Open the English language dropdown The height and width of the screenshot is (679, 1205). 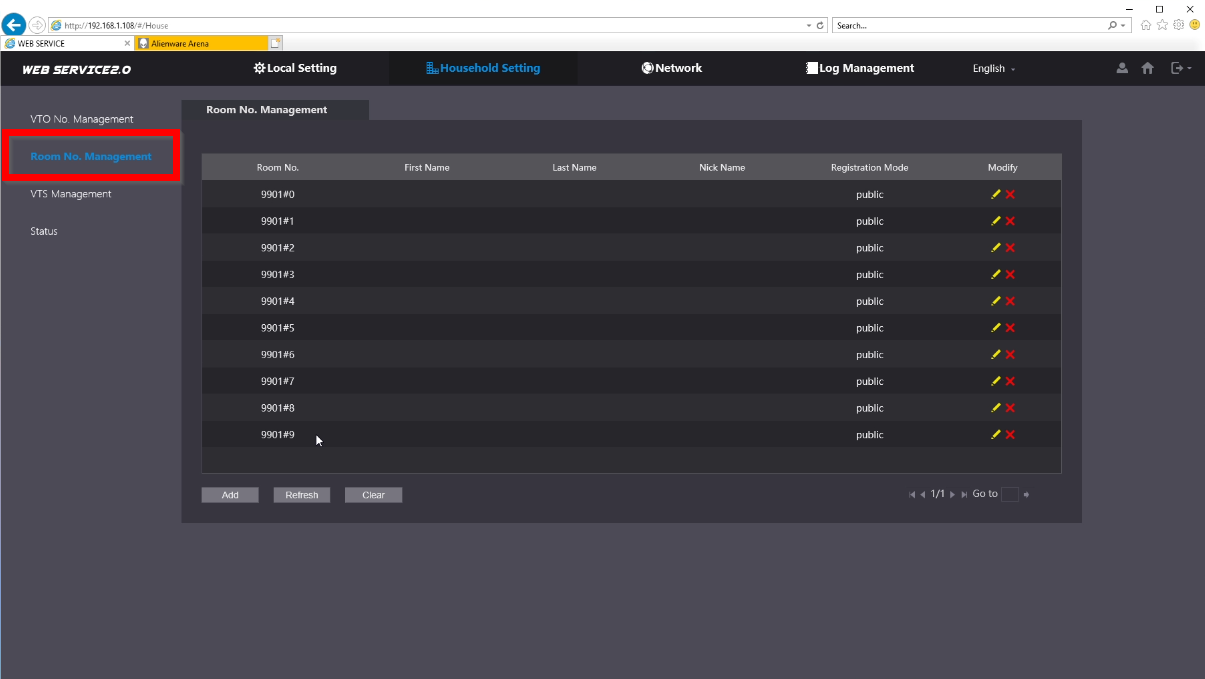pos(993,69)
